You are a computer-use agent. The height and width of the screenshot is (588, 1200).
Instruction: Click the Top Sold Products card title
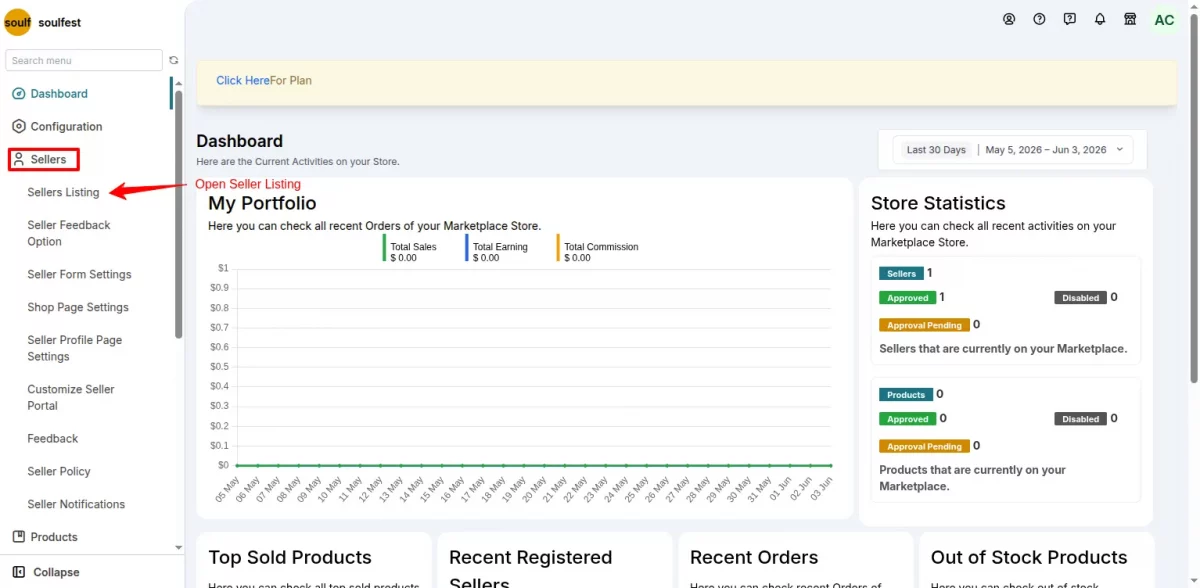coord(290,558)
